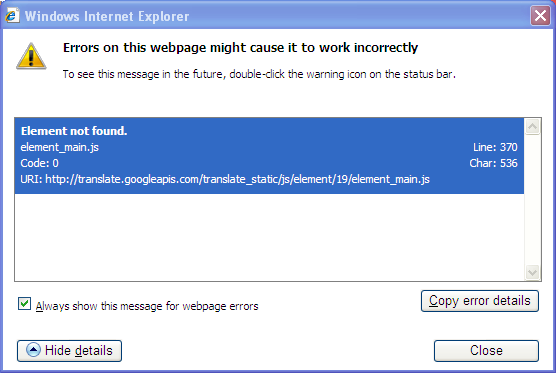The width and height of the screenshot is (556, 373).
Task: Click the 'Always show this message for webpage errors' label
Action: pyautogui.click(x=147, y=306)
